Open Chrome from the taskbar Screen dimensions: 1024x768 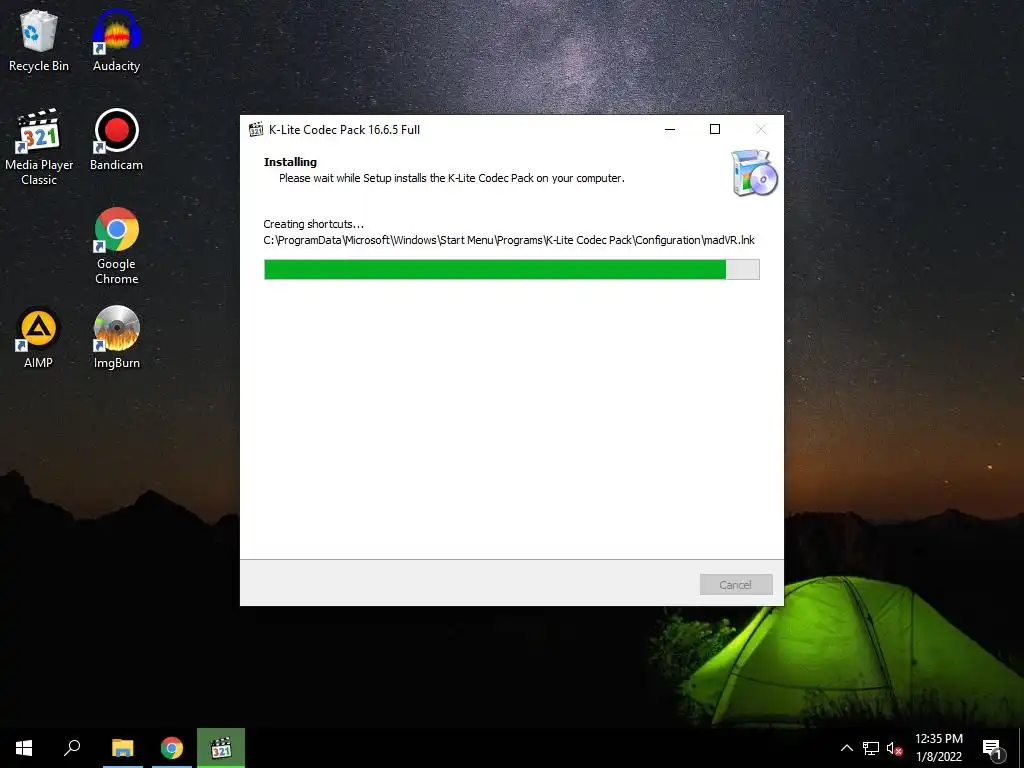coord(172,748)
